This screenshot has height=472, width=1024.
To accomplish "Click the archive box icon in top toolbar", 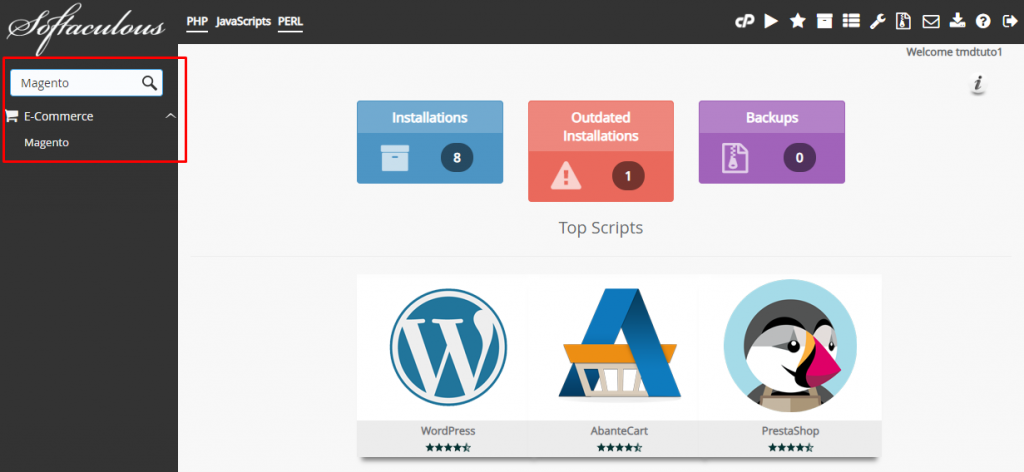I will pyautogui.click(x=824, y=21).
